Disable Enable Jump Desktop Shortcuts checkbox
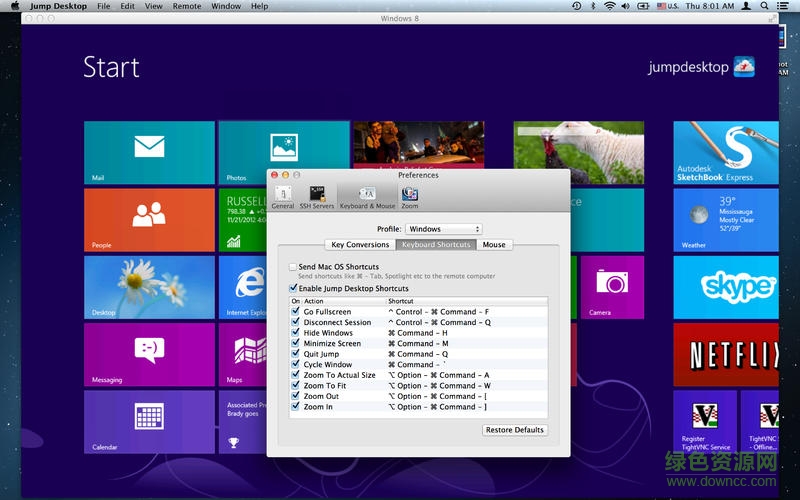The width and height of the screenshot is (800, 500). point(293,288)
